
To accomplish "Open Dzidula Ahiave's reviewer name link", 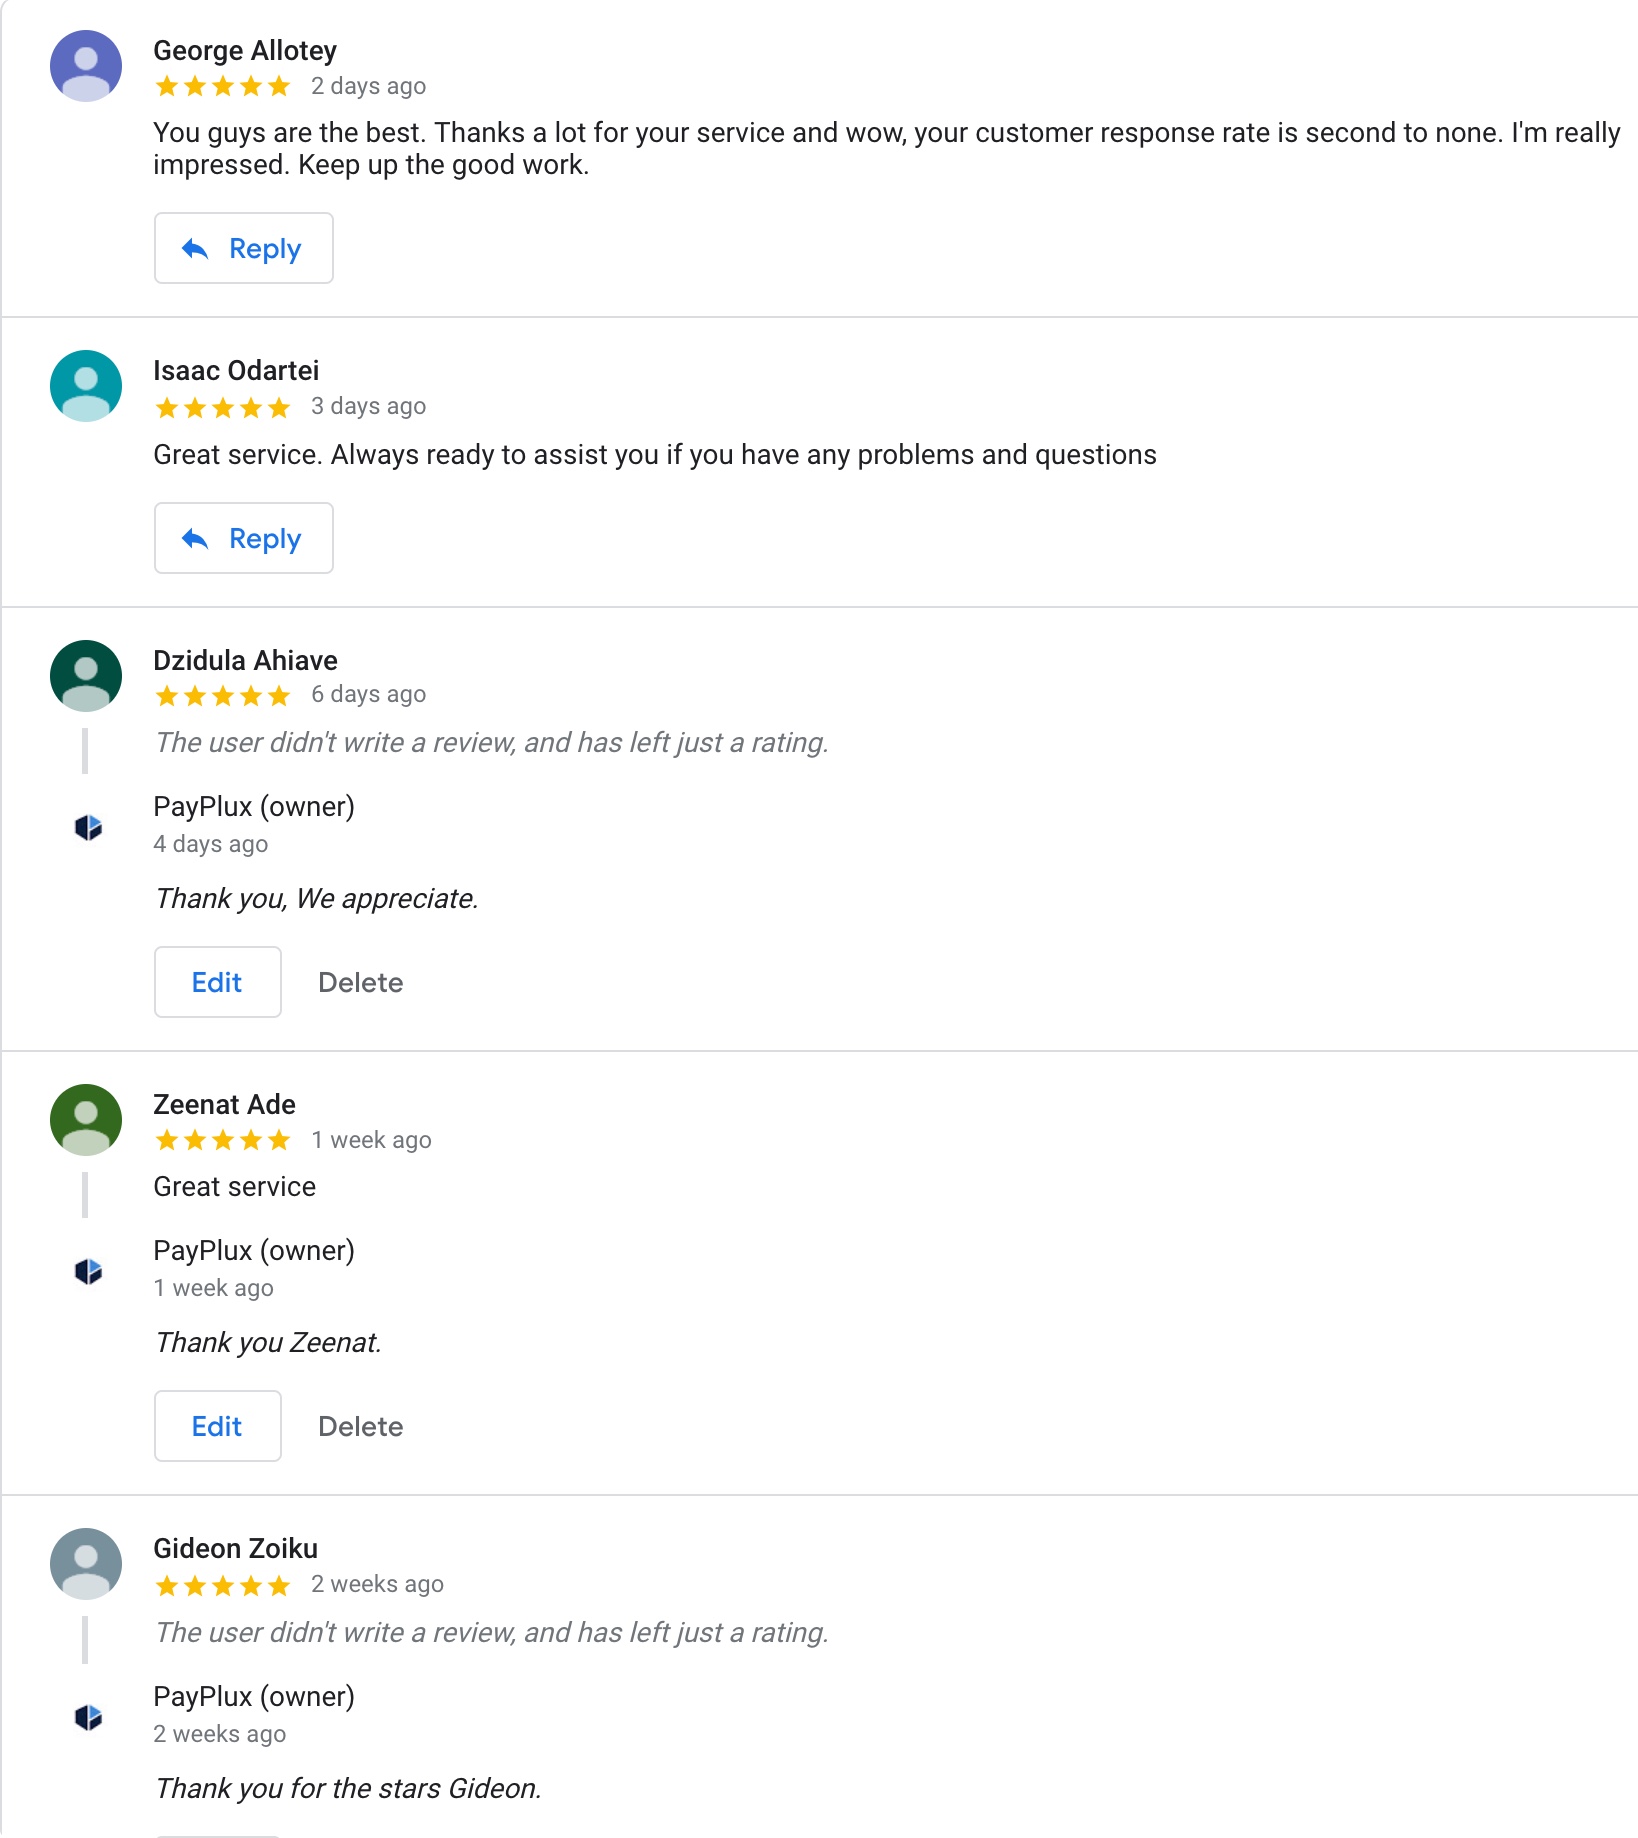I will [x=245, y=660].
